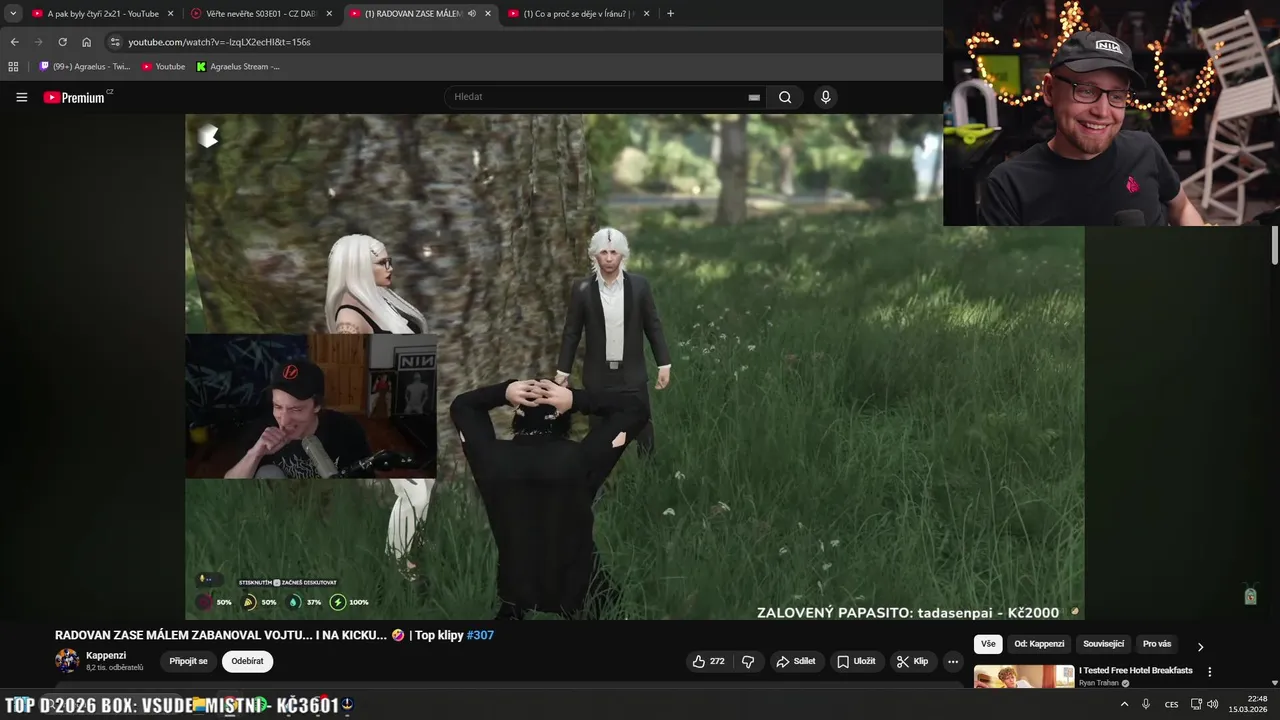Show more filter chips with right arrow
Image resolution: width=1280 pixels, height=720 pixels.
pyautogui.click(x=1200, y=646)
